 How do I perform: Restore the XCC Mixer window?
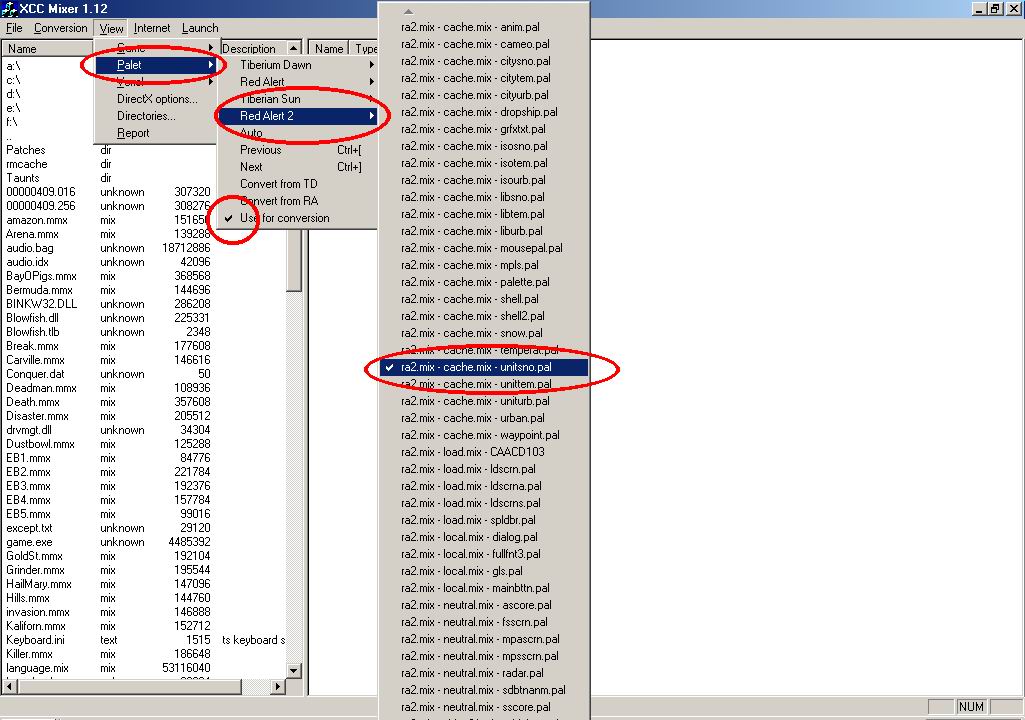point(995,9)
